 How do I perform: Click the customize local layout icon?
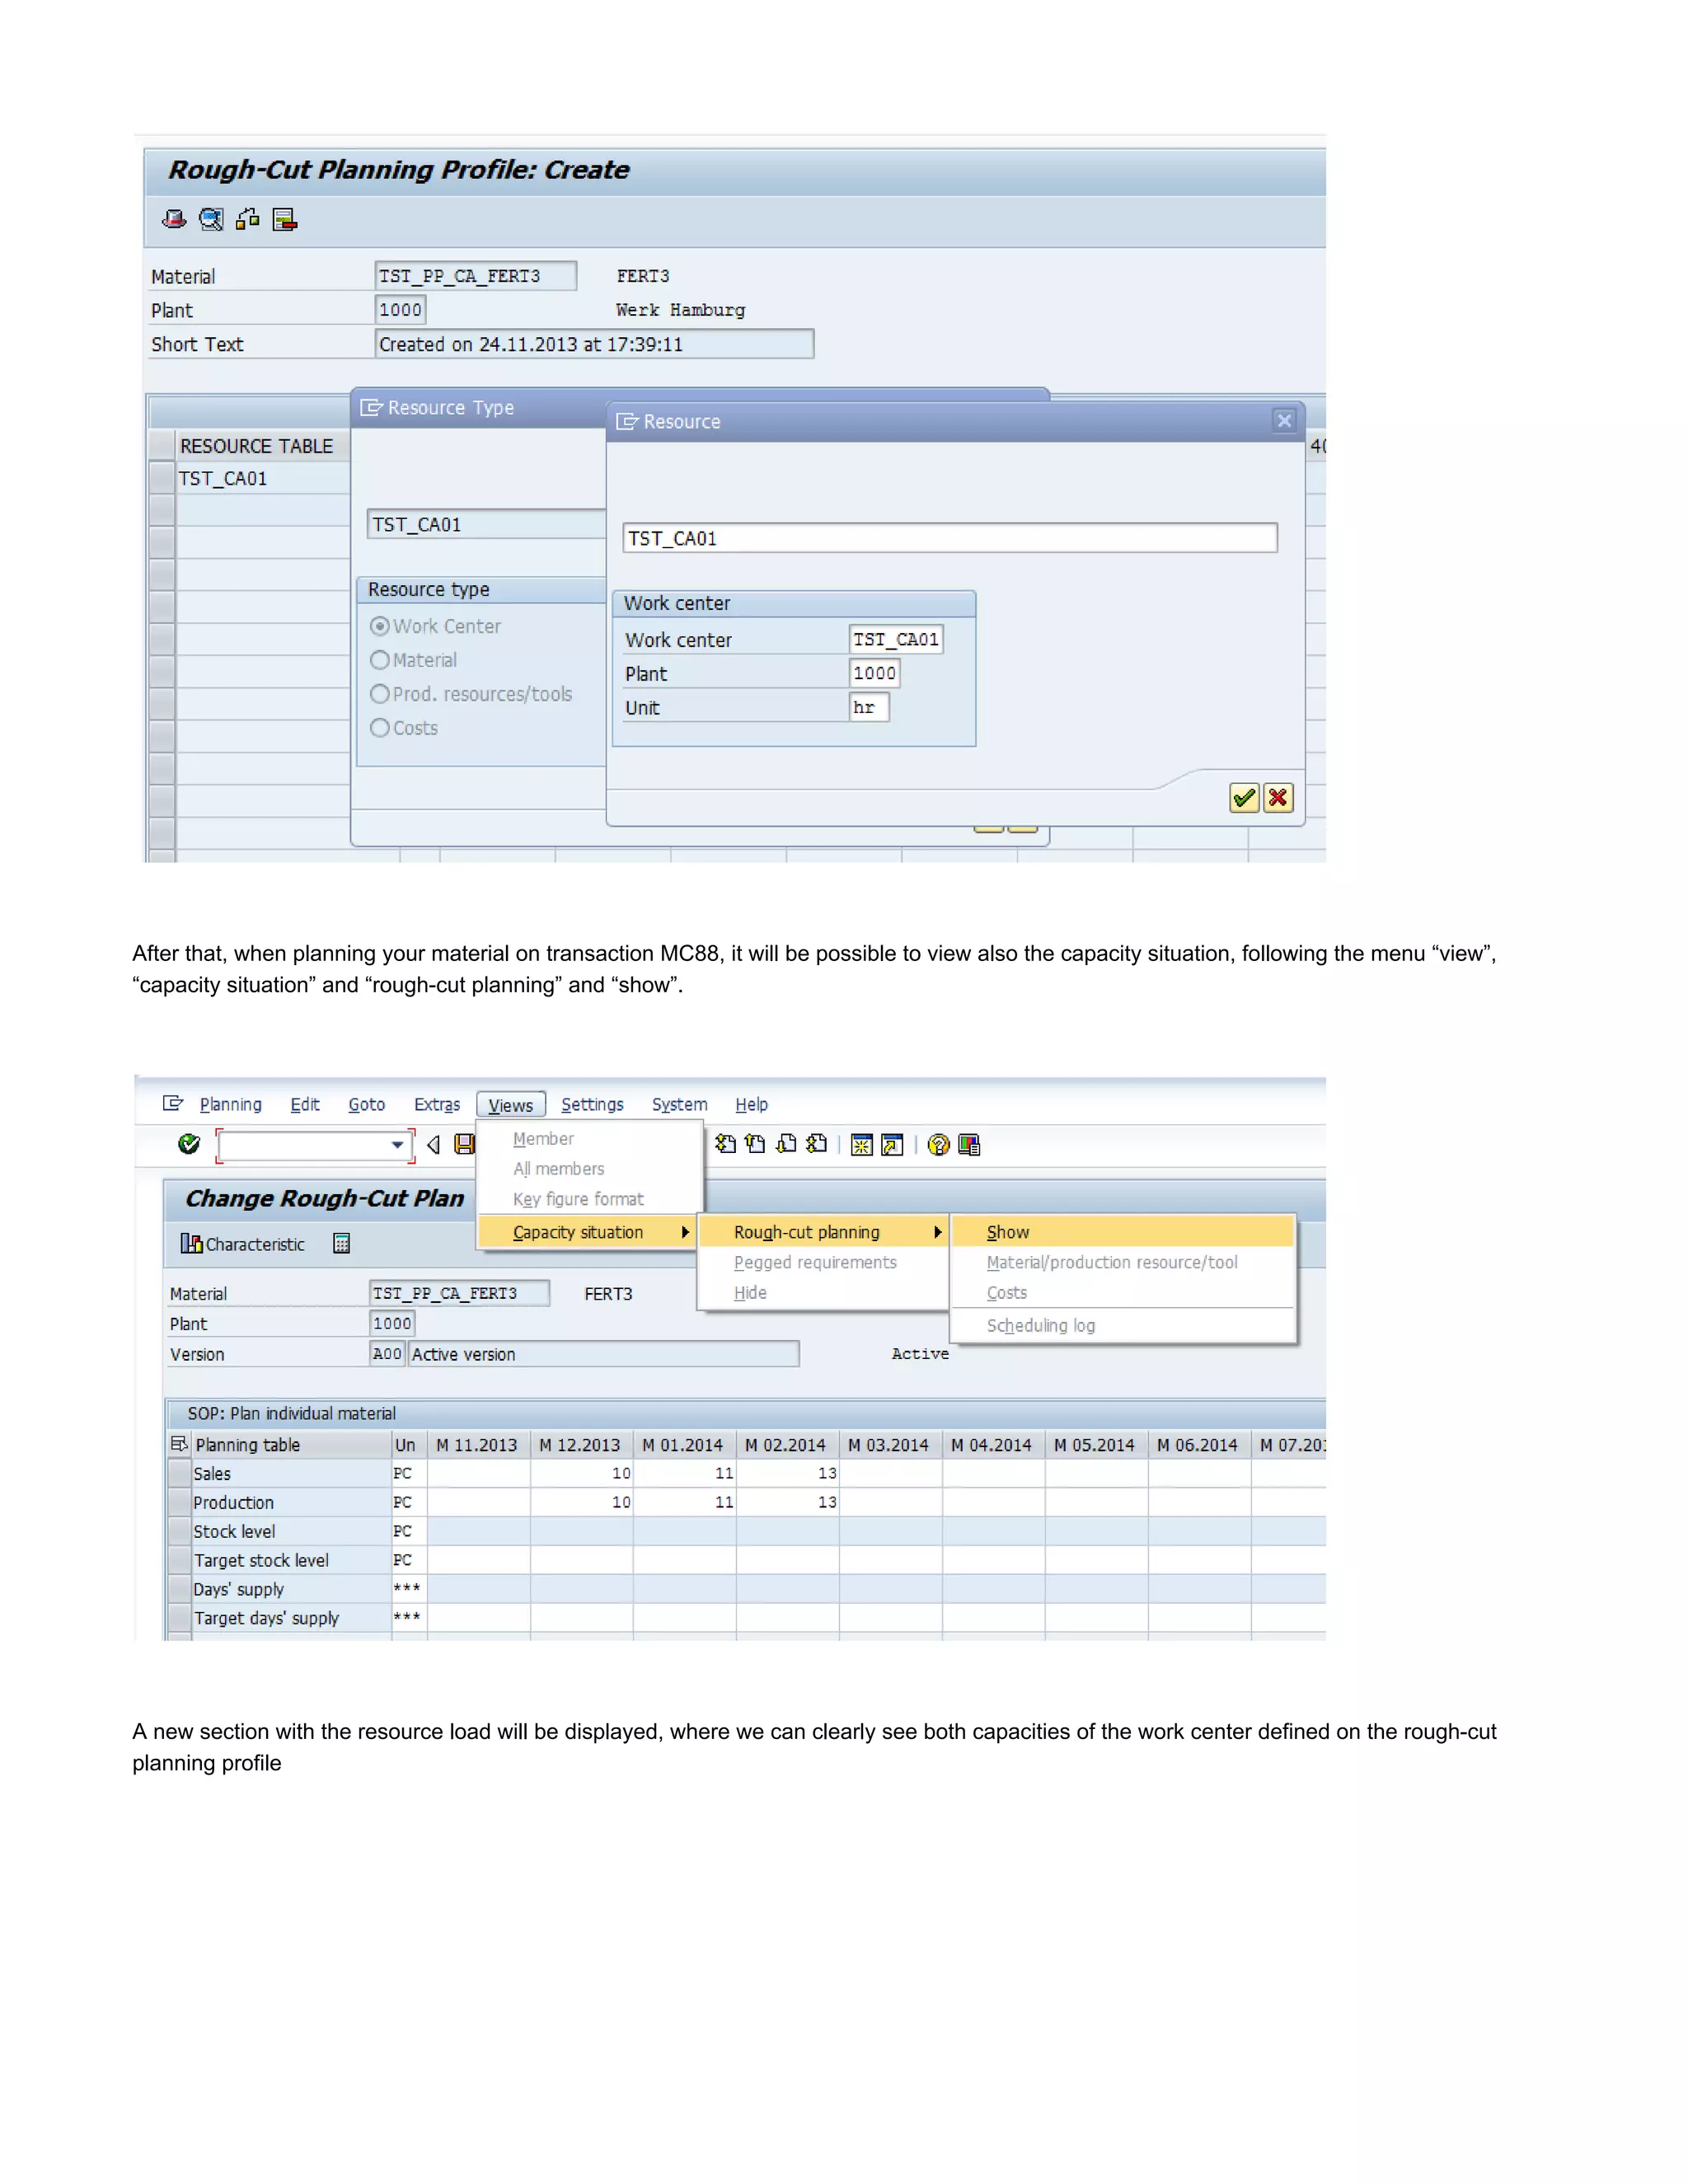click(969, 1144)
